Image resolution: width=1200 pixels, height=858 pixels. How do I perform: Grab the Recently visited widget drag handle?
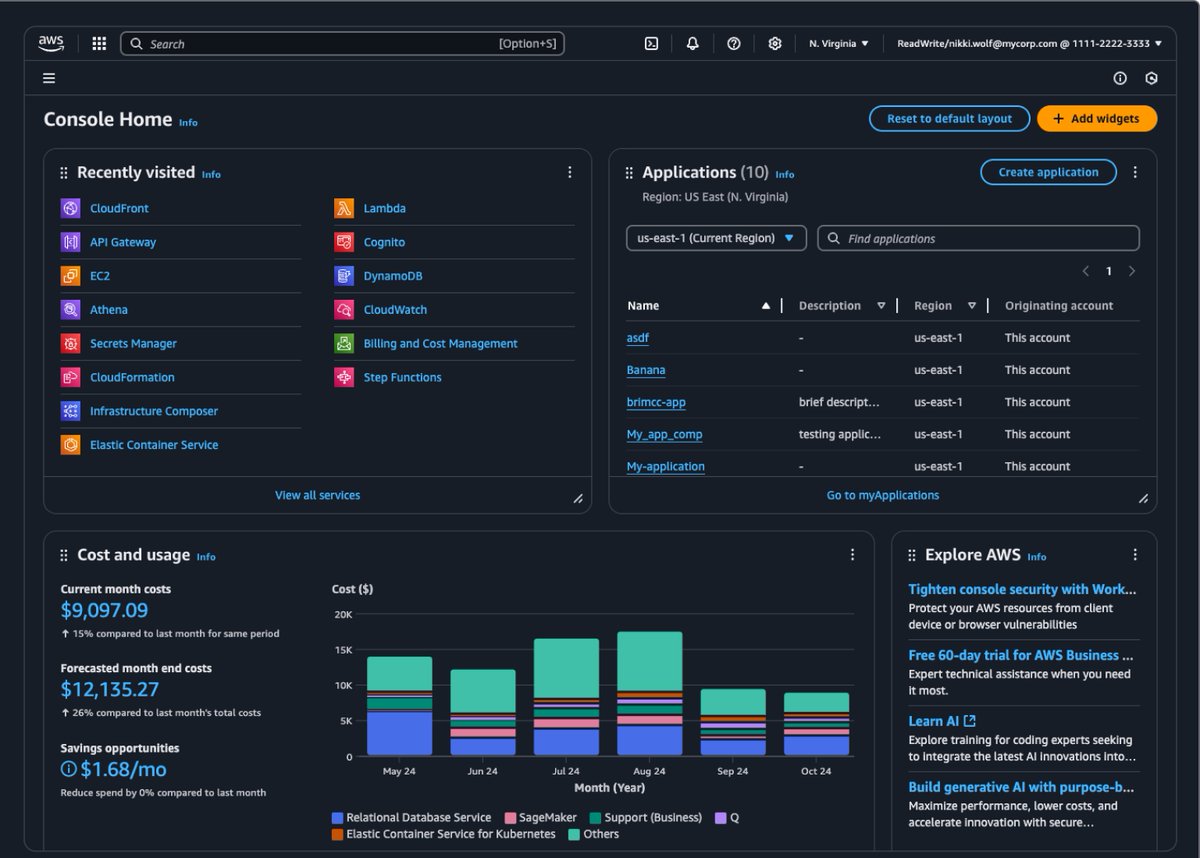(64, 173)
